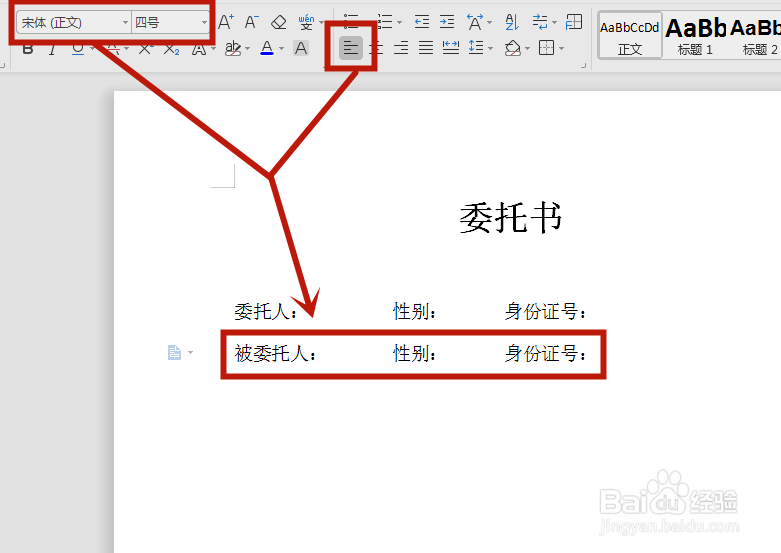Expand the numbered list dropdown arrow
The image size is (781, 553).
click(x=399, y=22)
